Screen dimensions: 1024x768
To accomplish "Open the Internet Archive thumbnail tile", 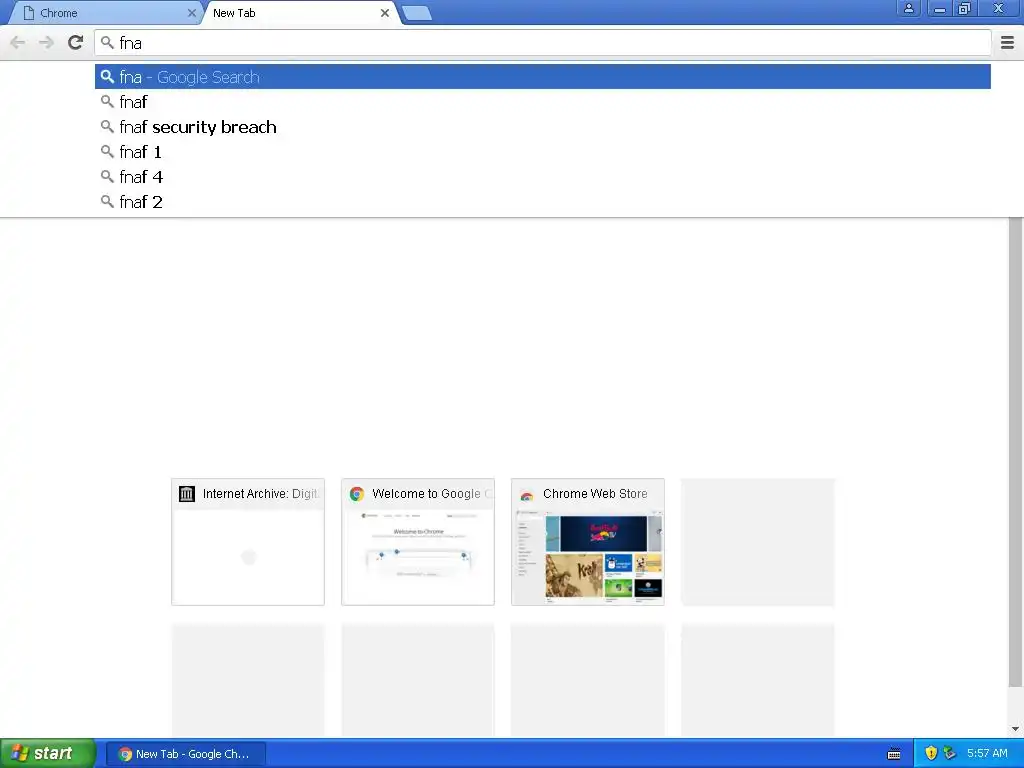I will pos(248,542).
